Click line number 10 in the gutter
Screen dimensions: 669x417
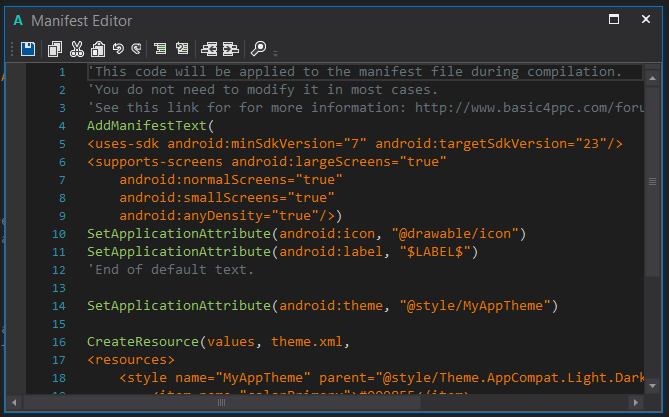click(59, 234)
